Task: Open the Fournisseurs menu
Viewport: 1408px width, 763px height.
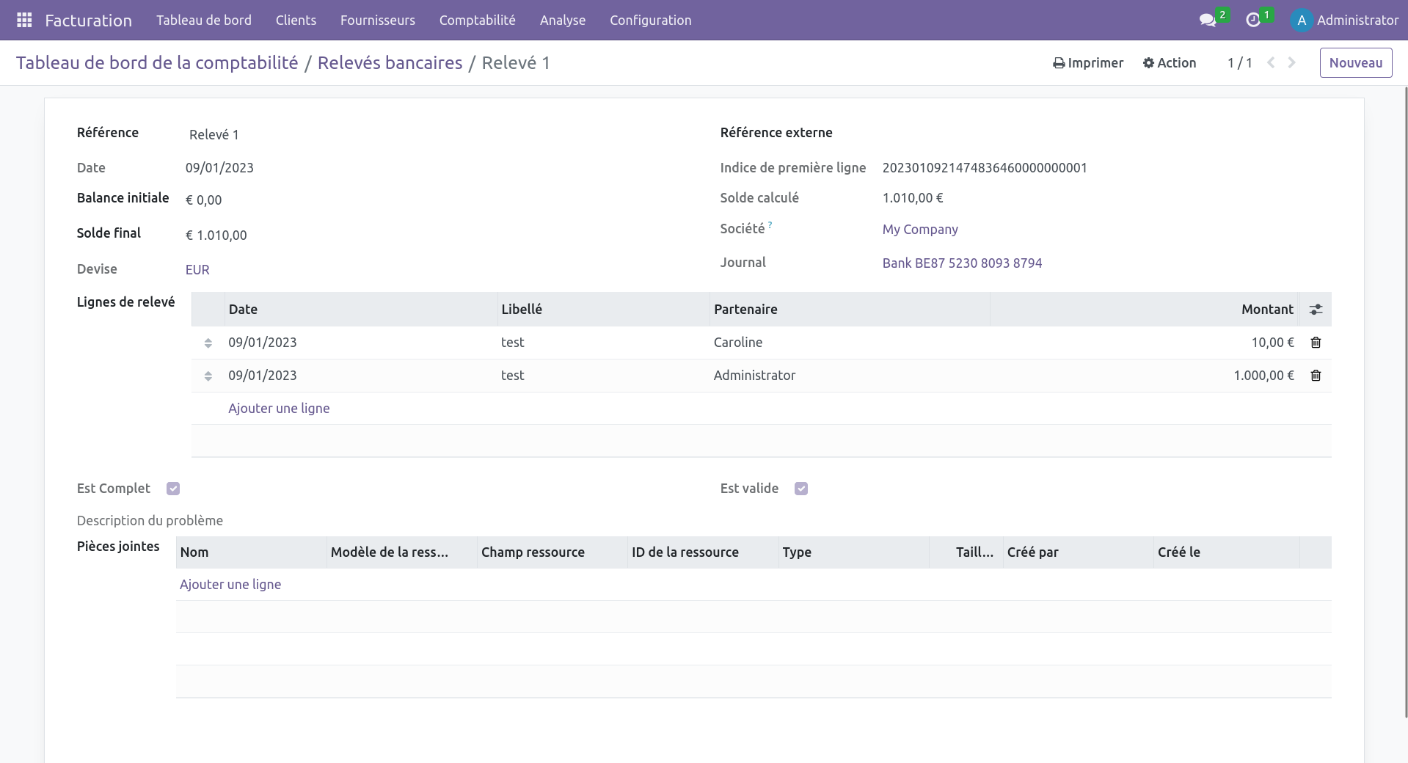Action: (377, 20)
